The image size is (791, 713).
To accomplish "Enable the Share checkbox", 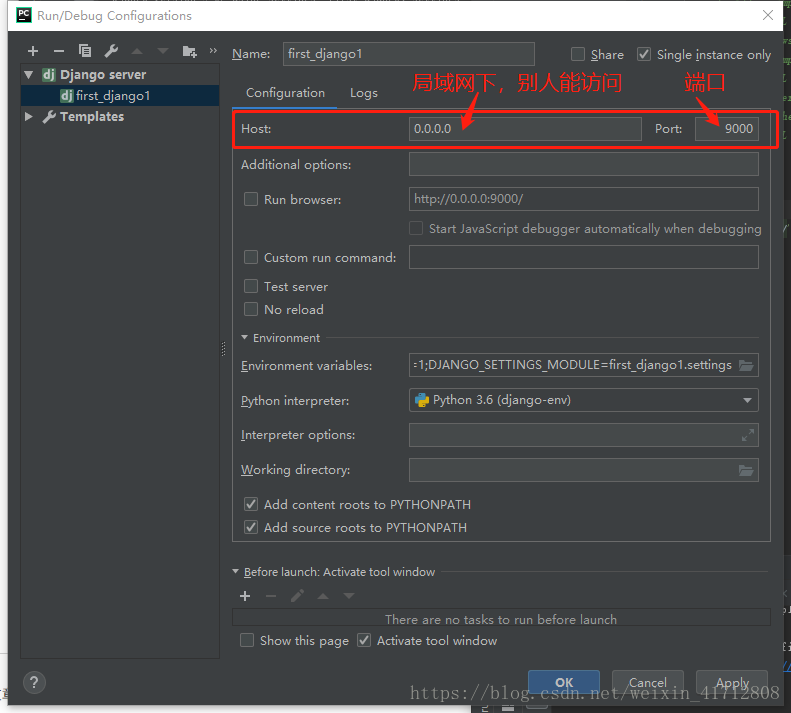I will [x=578, y=54].
